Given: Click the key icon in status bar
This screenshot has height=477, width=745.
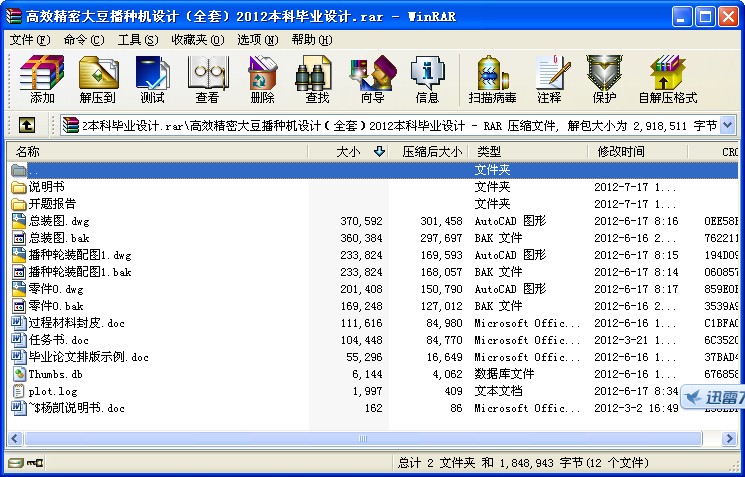Looking at the screenshot, I should tap(35, 462).
